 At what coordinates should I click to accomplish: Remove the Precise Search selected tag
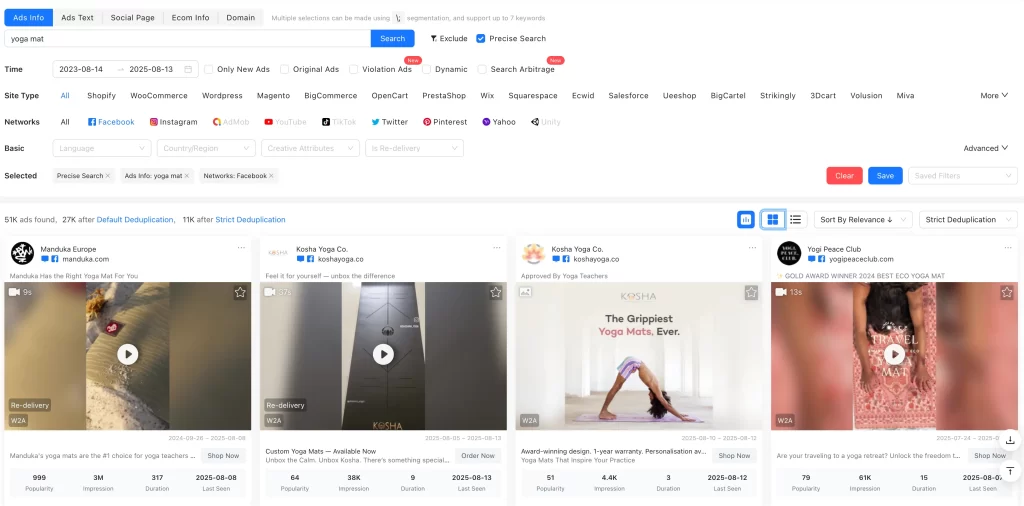(x=108, y=176)
